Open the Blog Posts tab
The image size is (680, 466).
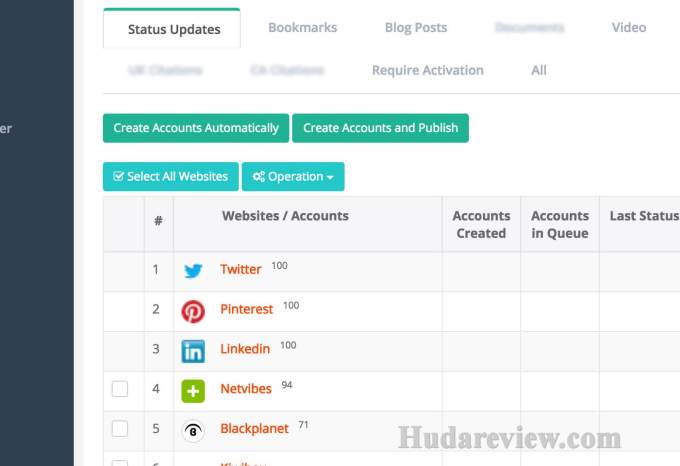pyautogui.click(x=416, y=27)
